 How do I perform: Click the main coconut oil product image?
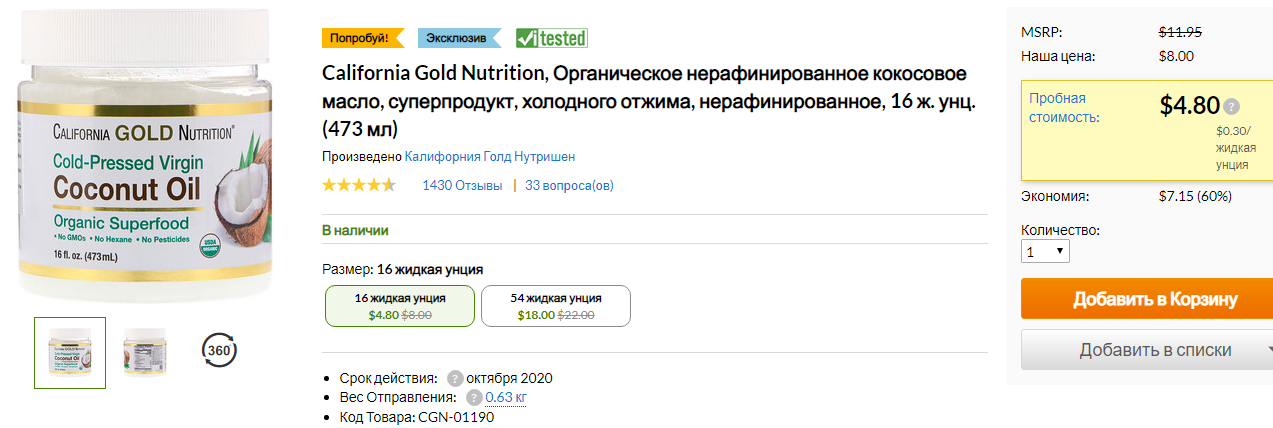(146, 150)
